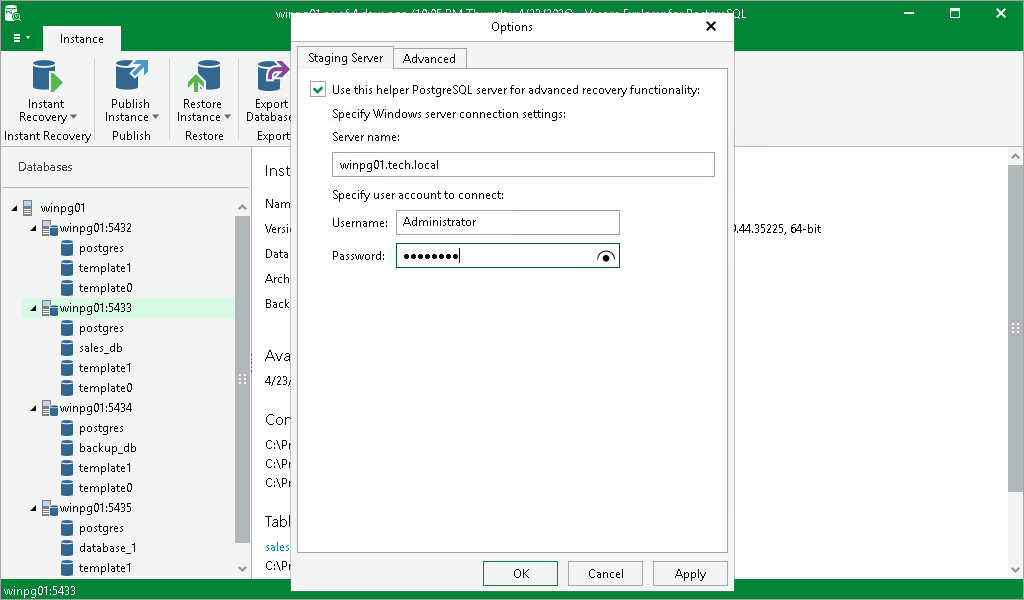
Task: Open the Instant Recovery dropdown arrow
Action: tap(73, 118)
